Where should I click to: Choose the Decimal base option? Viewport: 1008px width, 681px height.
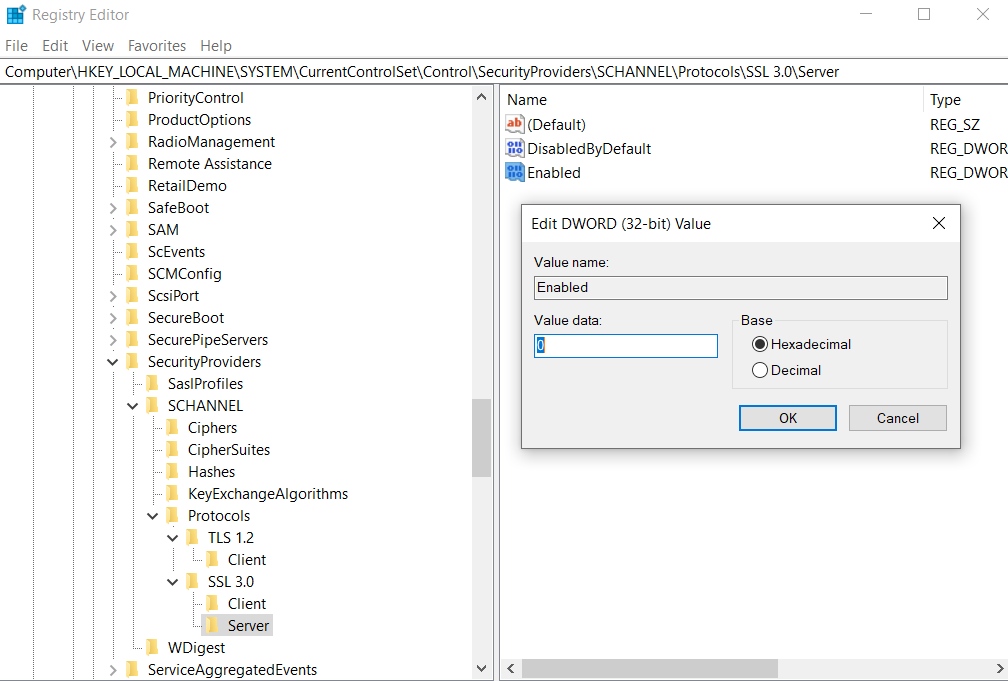[x=760, y=370]
